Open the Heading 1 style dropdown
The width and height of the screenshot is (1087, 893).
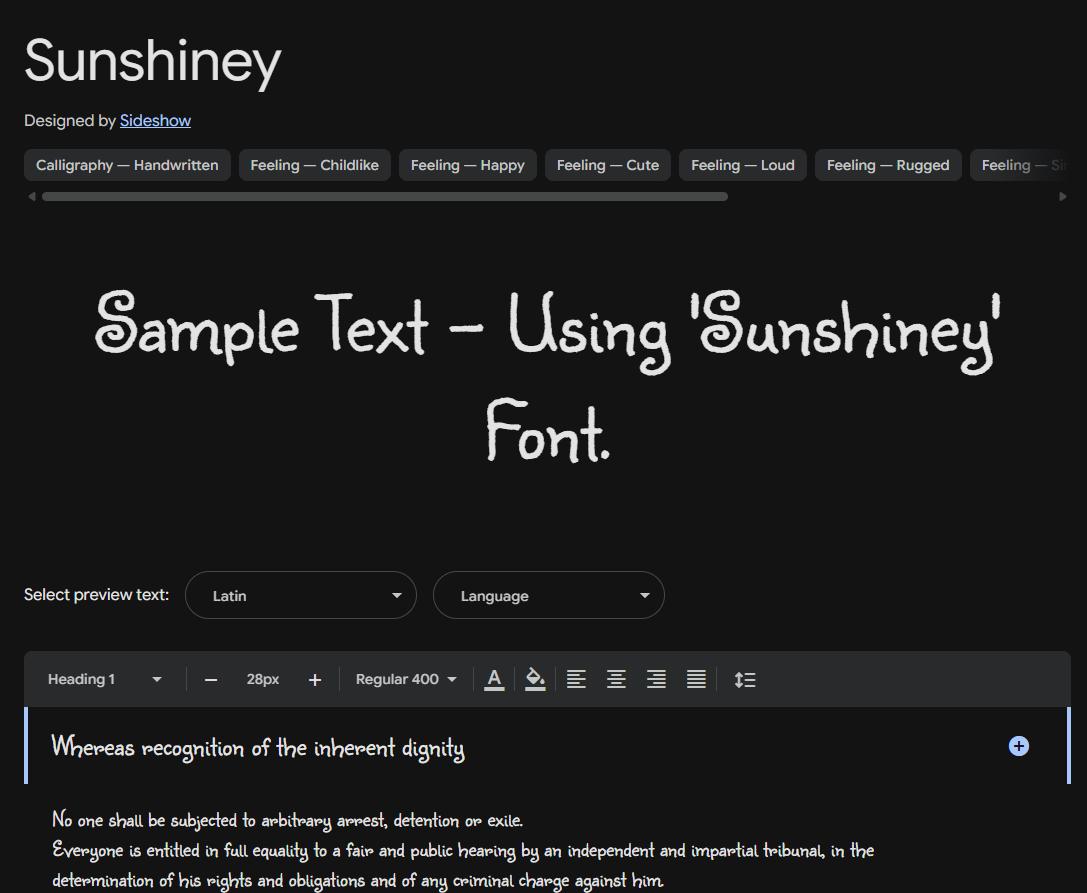105,679
